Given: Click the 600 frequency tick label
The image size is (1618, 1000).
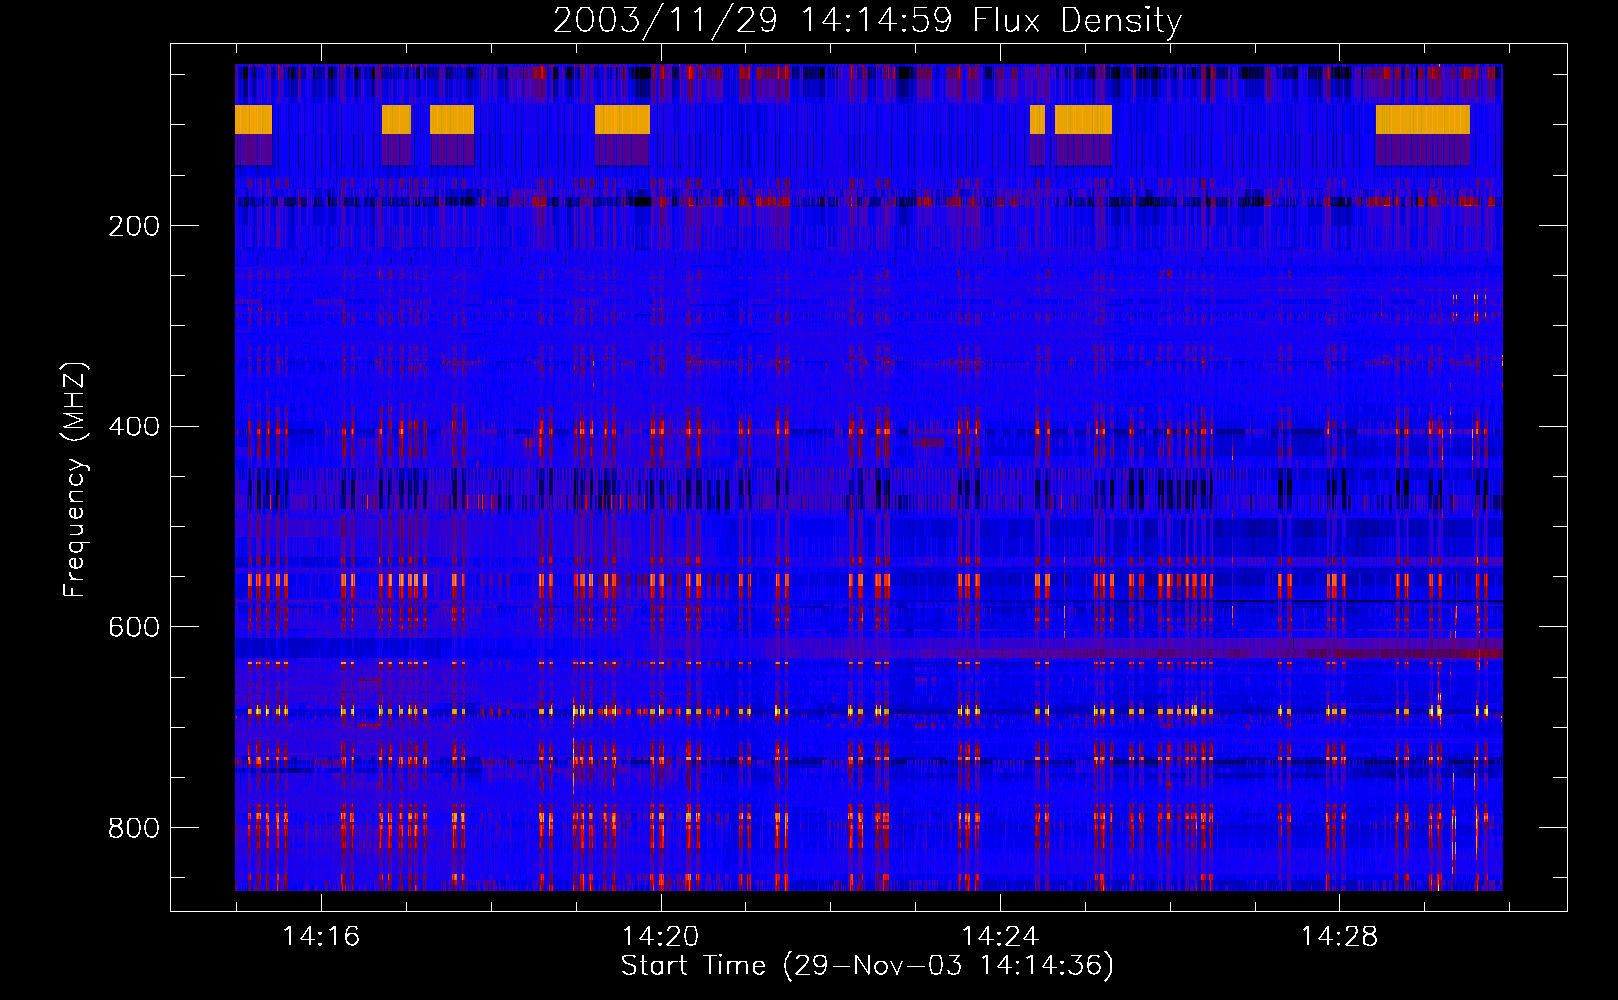Looking at the screenshot, I should pos(134,627).
